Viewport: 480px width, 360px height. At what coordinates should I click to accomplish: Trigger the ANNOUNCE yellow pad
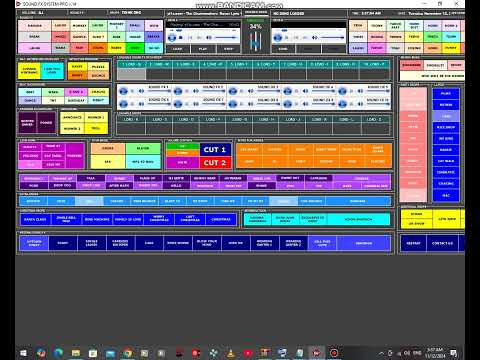tap(72, 118)
